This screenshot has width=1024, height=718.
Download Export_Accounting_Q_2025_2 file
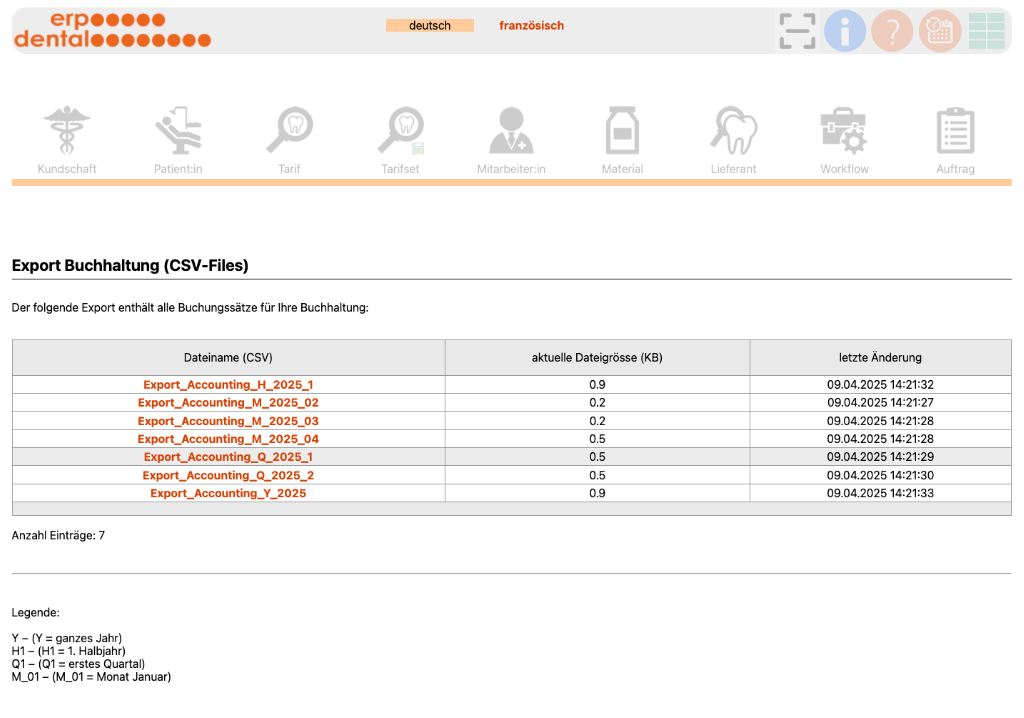click(228, 475)
